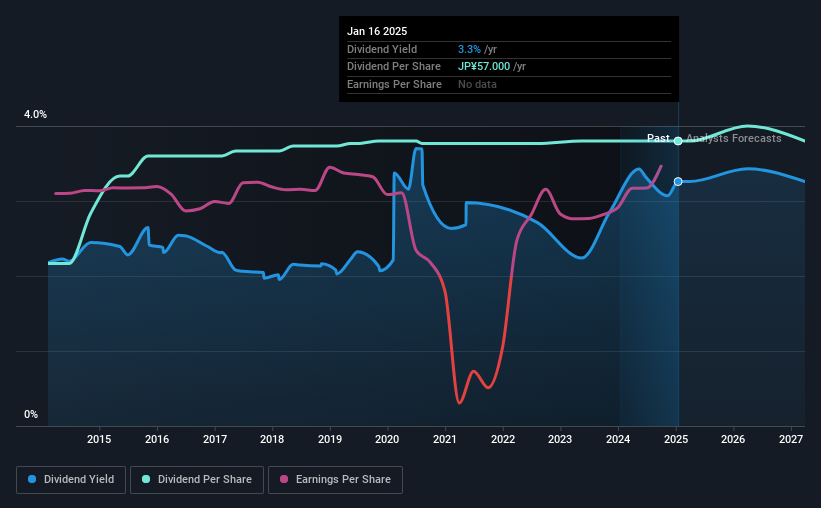Click the red earnings dip near 2021
This screenshot has width=821, height=508.
coord(459,402)
